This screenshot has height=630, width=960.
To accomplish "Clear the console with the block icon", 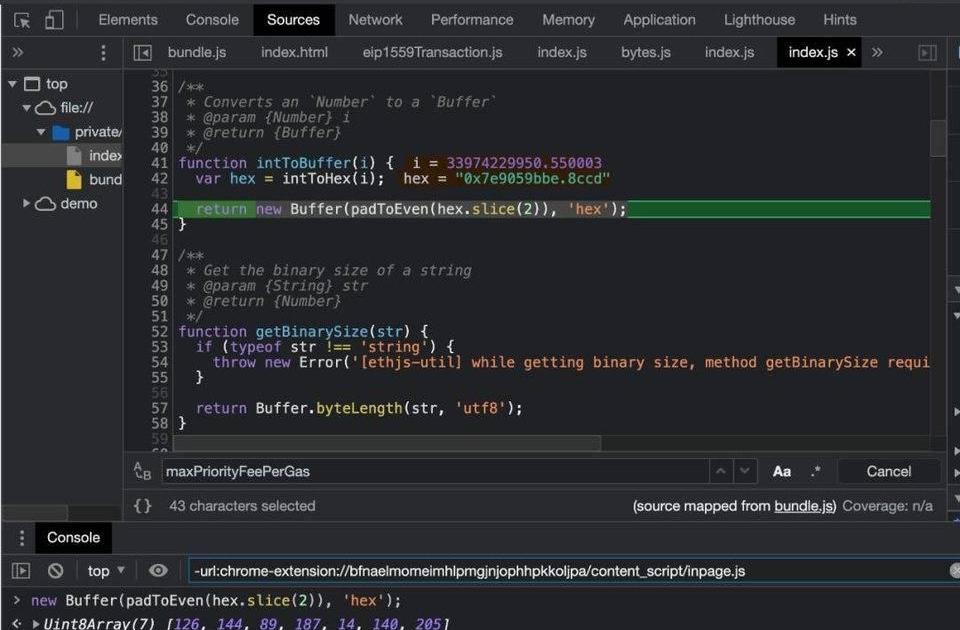I will 56,571.
